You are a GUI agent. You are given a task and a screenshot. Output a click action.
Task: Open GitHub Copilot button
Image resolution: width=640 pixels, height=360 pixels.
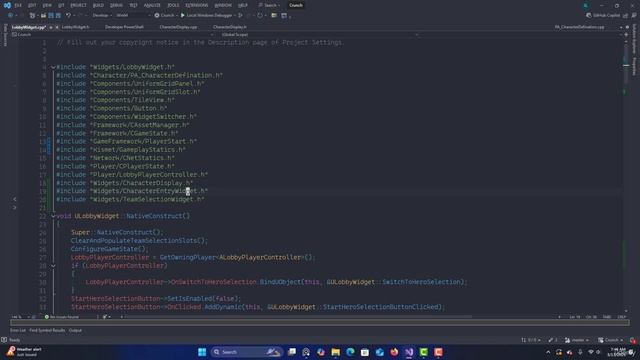pos(603,15)
